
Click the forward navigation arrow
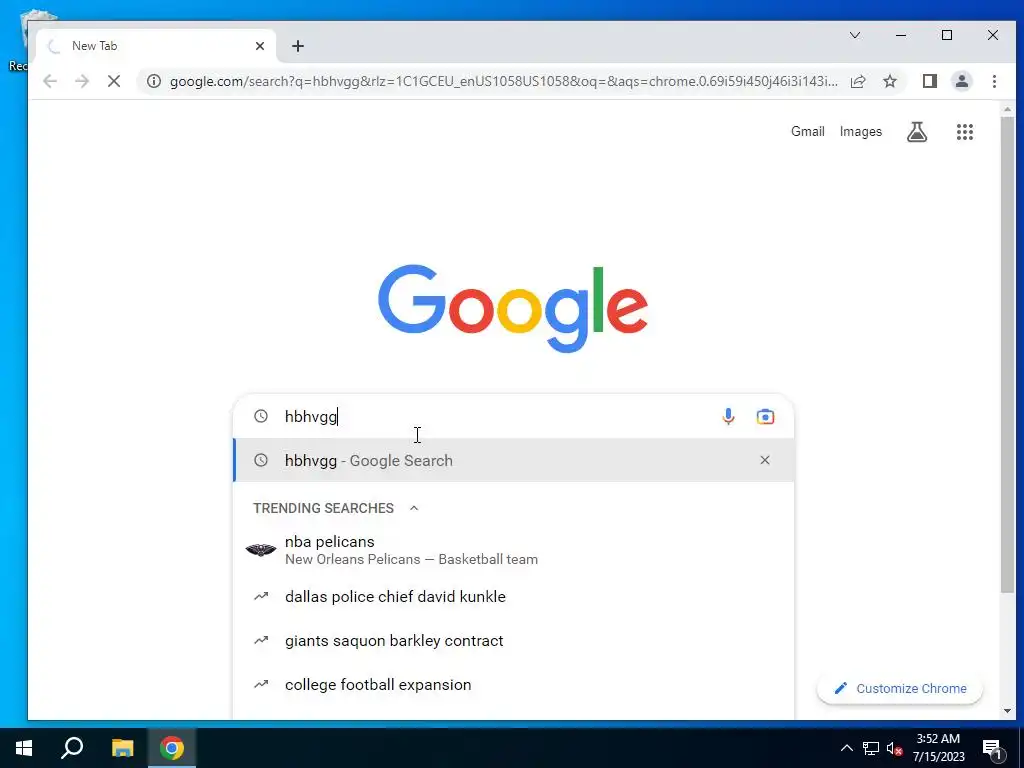tap(82, 81)
